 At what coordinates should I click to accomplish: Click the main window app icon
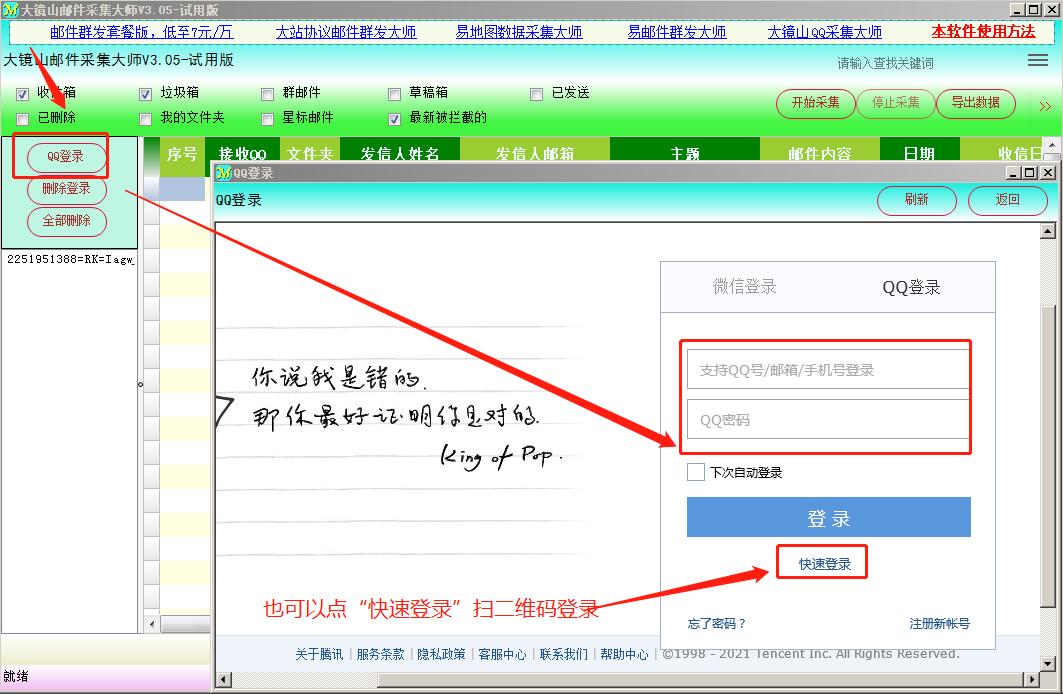(10, 10)
